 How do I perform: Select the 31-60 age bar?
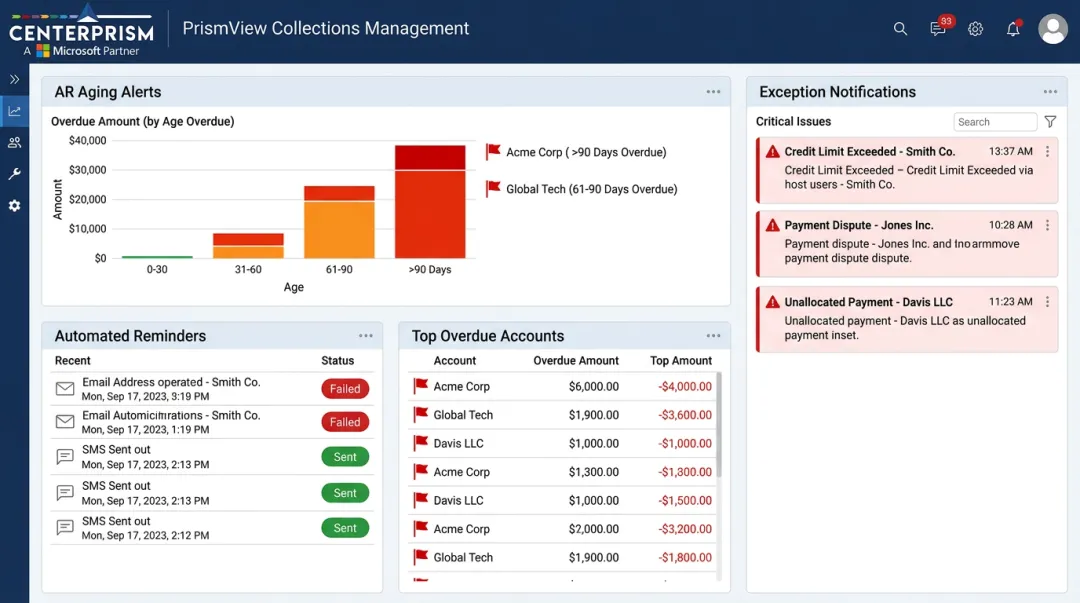248,245
